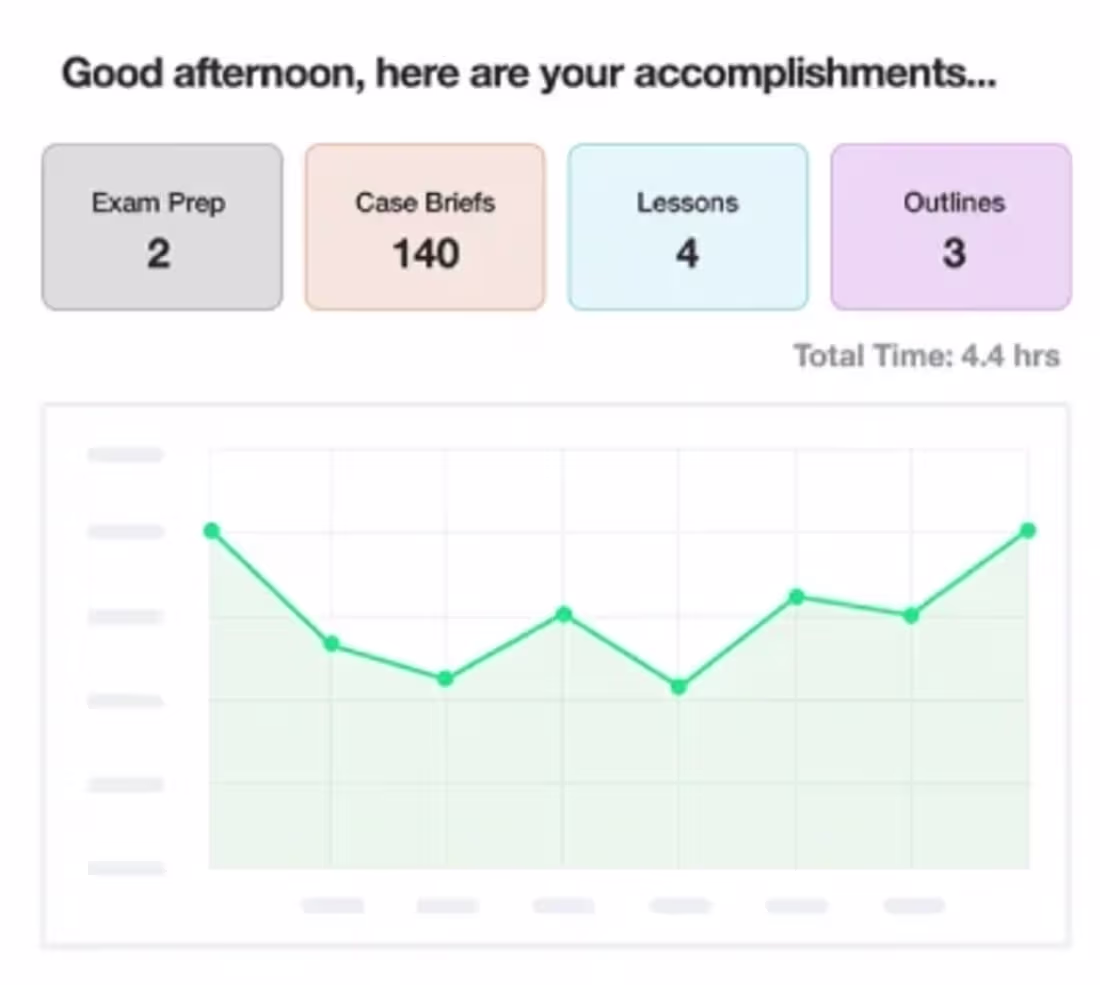Click the lowest data point on the chart
1100x985 pixels.
(679, 687)
